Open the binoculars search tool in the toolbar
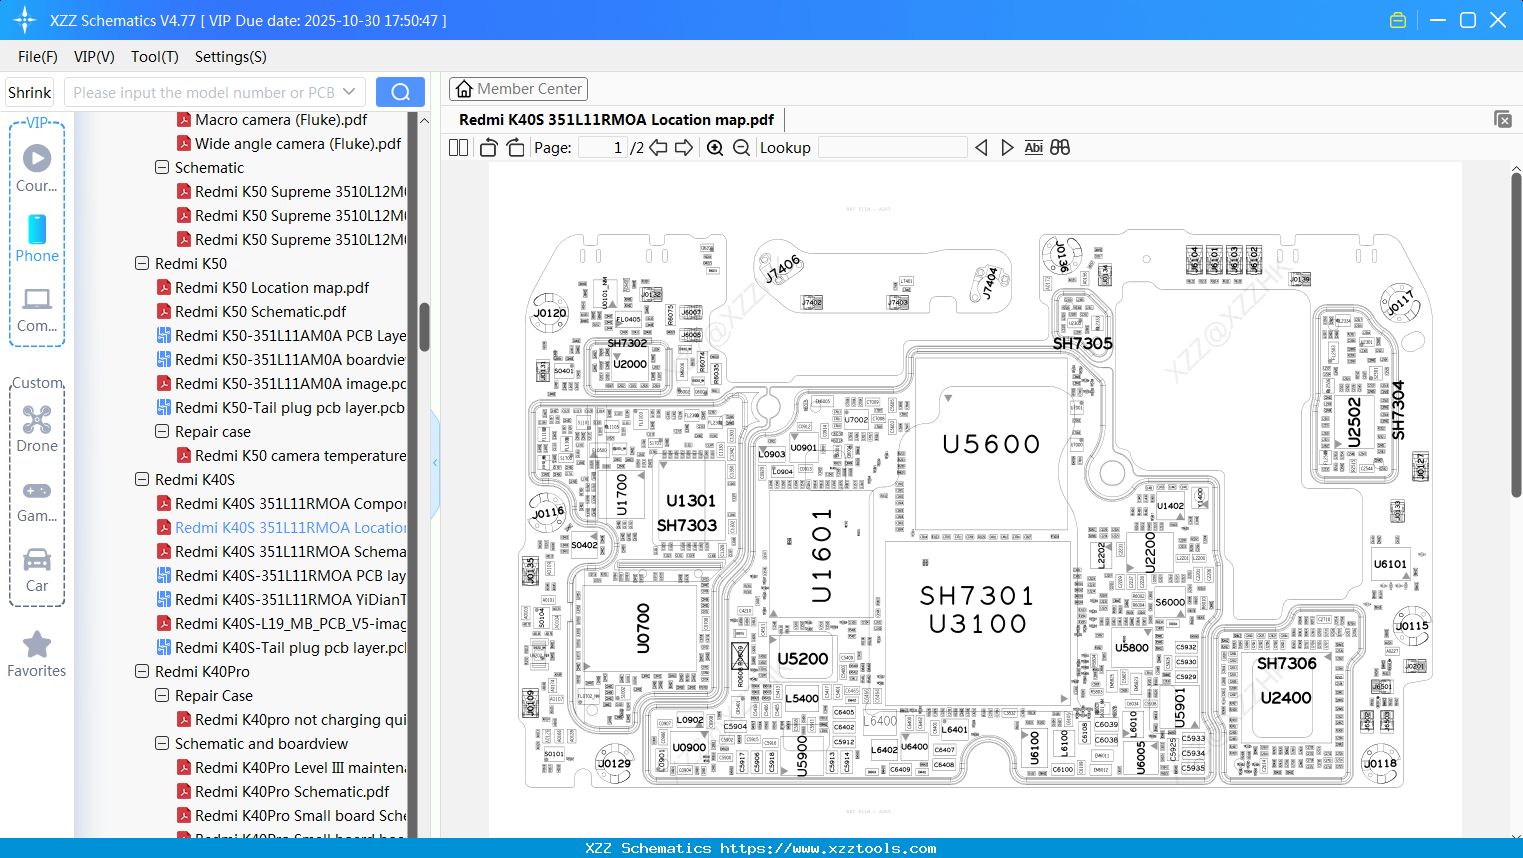1523x858 pixels. (1059, 147)
